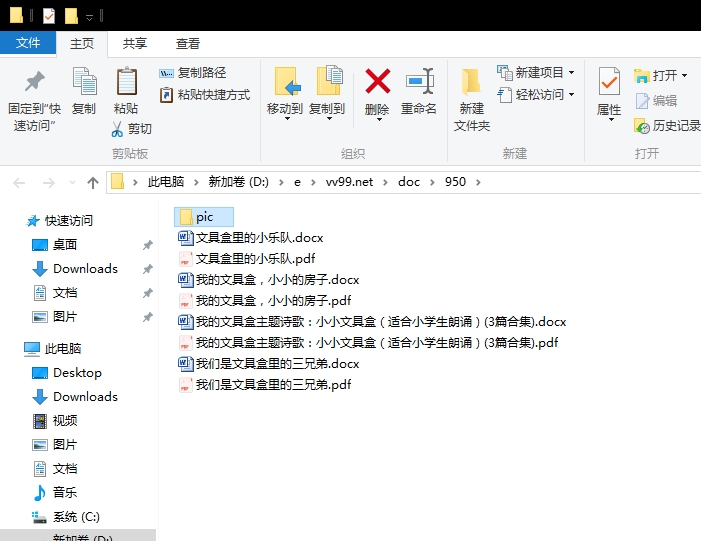Select 我的文具盒，小小的房子.pdf
Screen dimensions: 701x541
265,300
